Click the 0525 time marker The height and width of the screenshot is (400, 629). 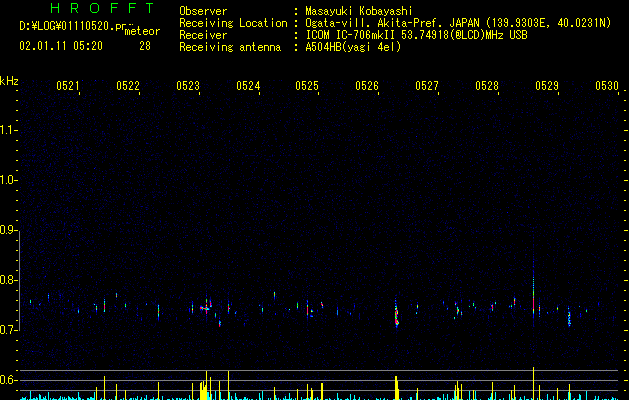[x=307, y=85]
